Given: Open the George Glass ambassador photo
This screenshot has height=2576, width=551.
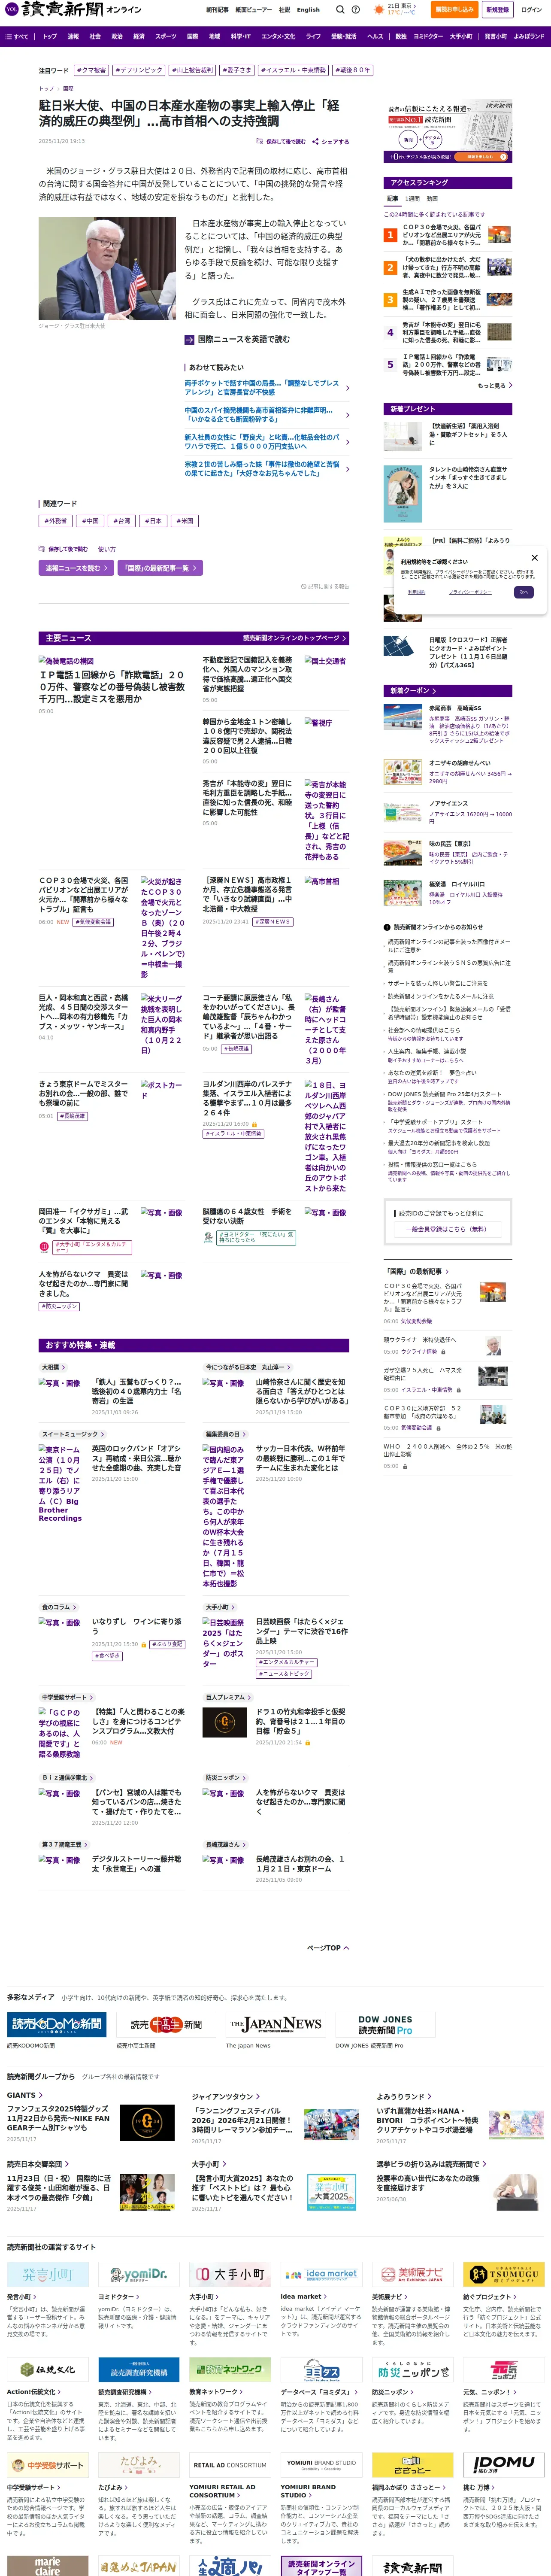Looking at the screenshot, I should (x=107, y=269).
